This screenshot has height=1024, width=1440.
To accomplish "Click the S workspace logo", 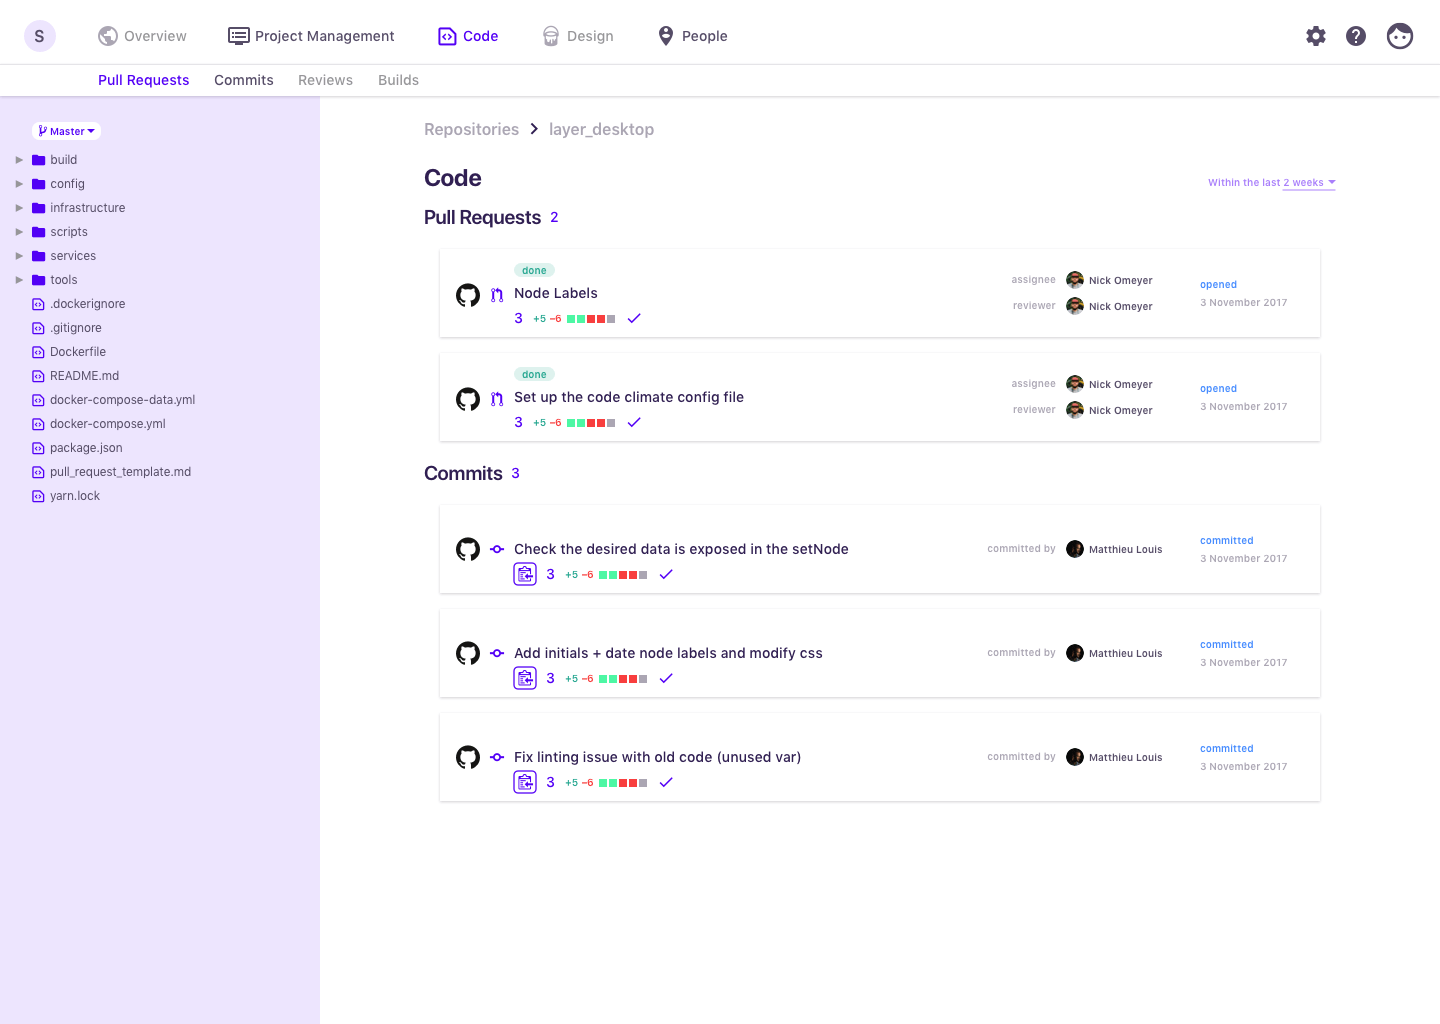I will pos(40,36).
